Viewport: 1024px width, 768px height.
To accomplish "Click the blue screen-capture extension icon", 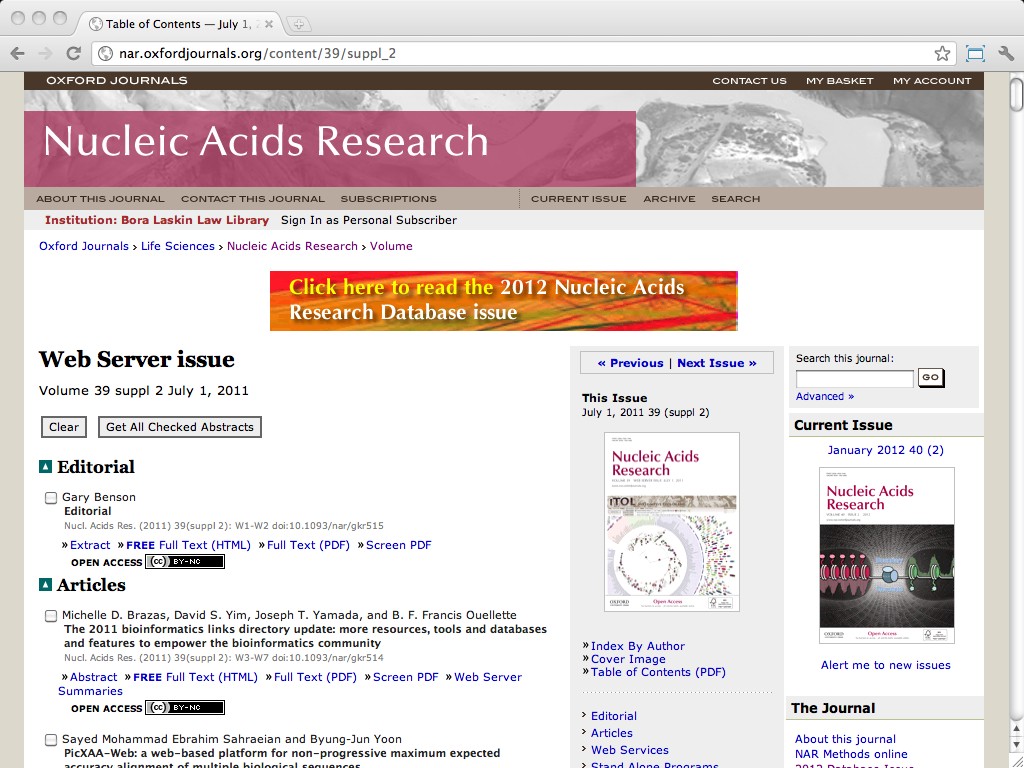I will 975,54.
